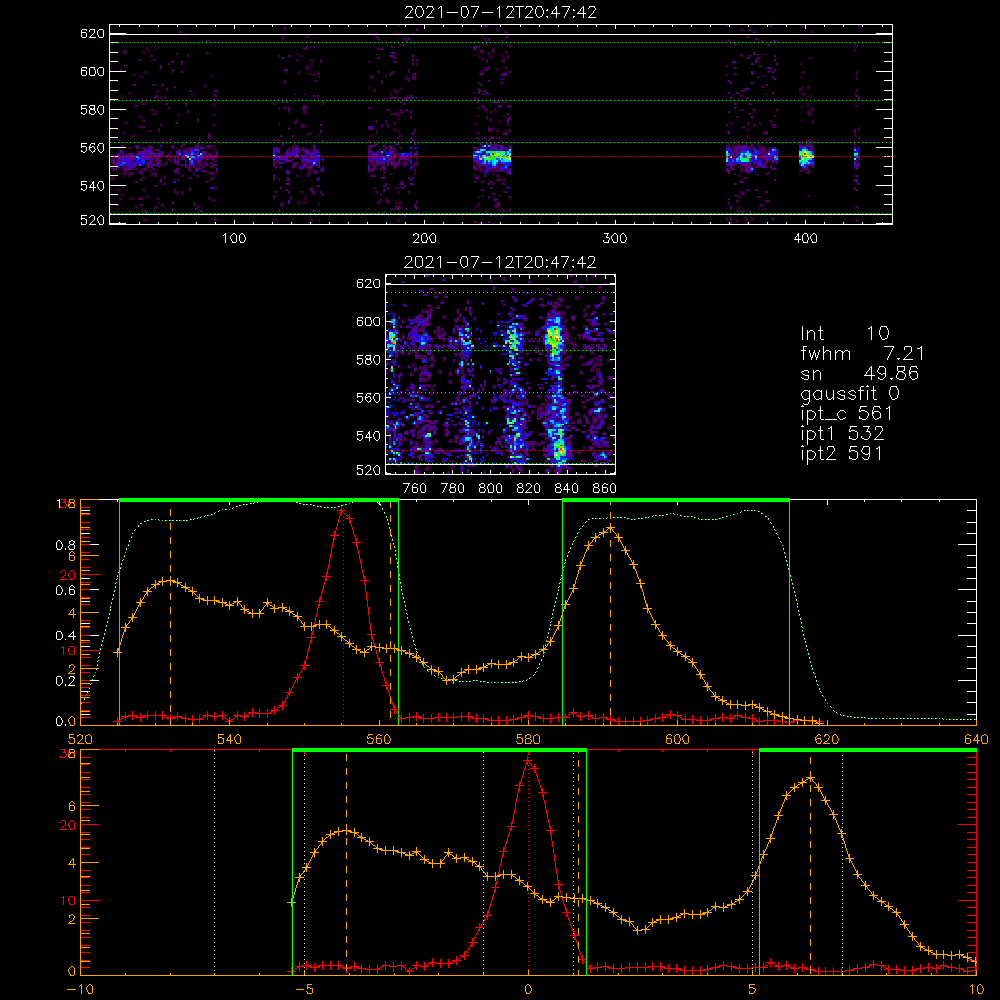Click the x-axis label 600 of third plot
This screenshot has height=1000, width=1000.
click(677, 739)
